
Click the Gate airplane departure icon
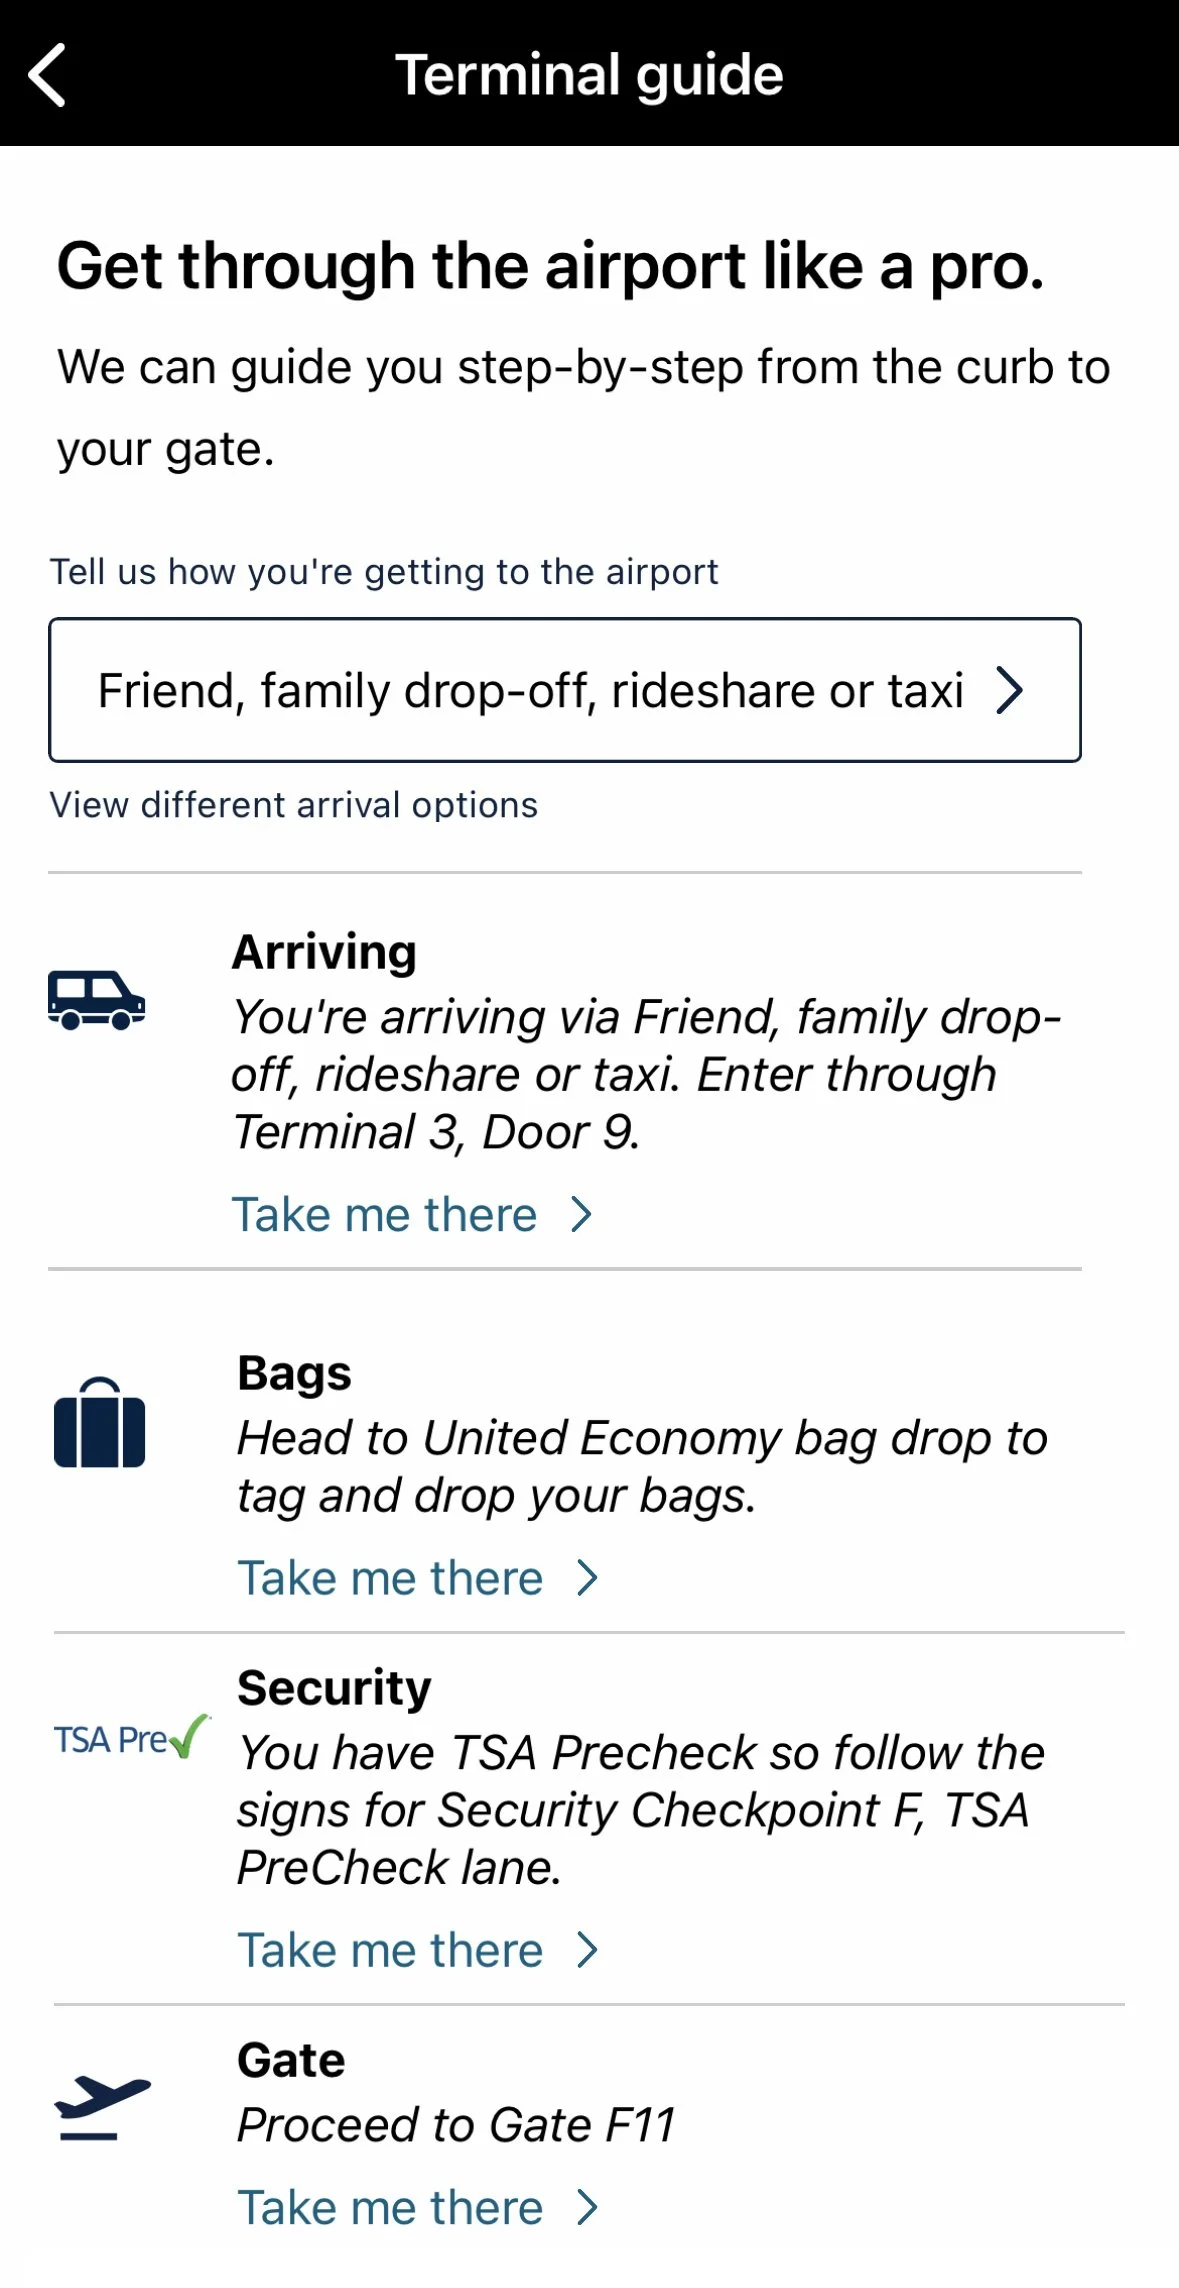[102, 2107]
